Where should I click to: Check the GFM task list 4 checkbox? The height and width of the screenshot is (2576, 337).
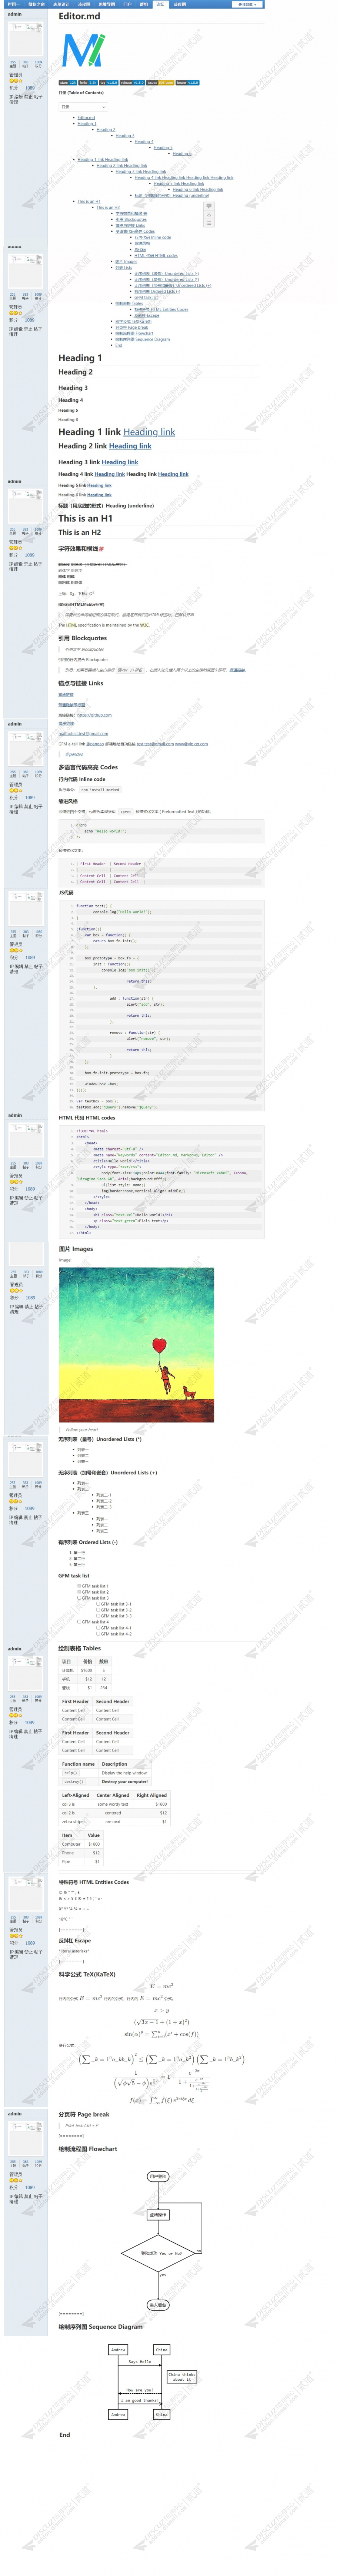pyautogui.click(x=79, y=1621)
